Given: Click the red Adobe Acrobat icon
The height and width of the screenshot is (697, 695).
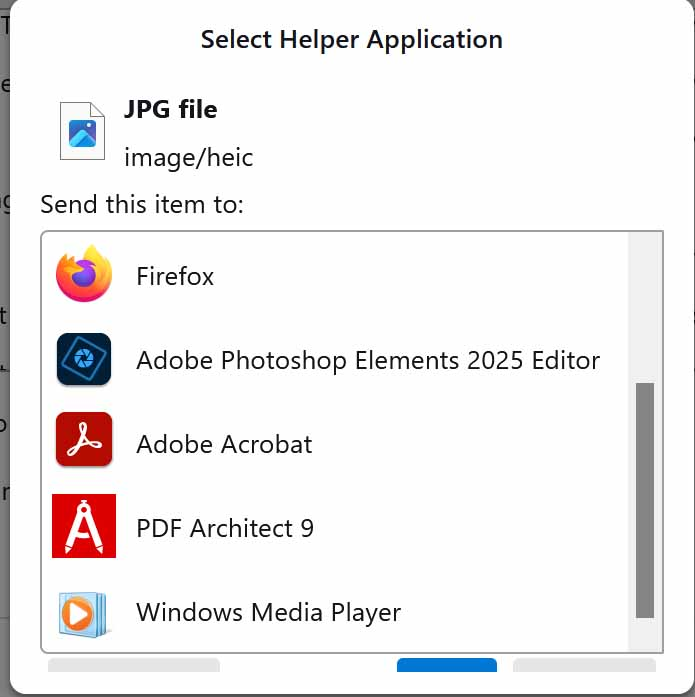Looking at the screenshot, I should (x=84, y=444).
